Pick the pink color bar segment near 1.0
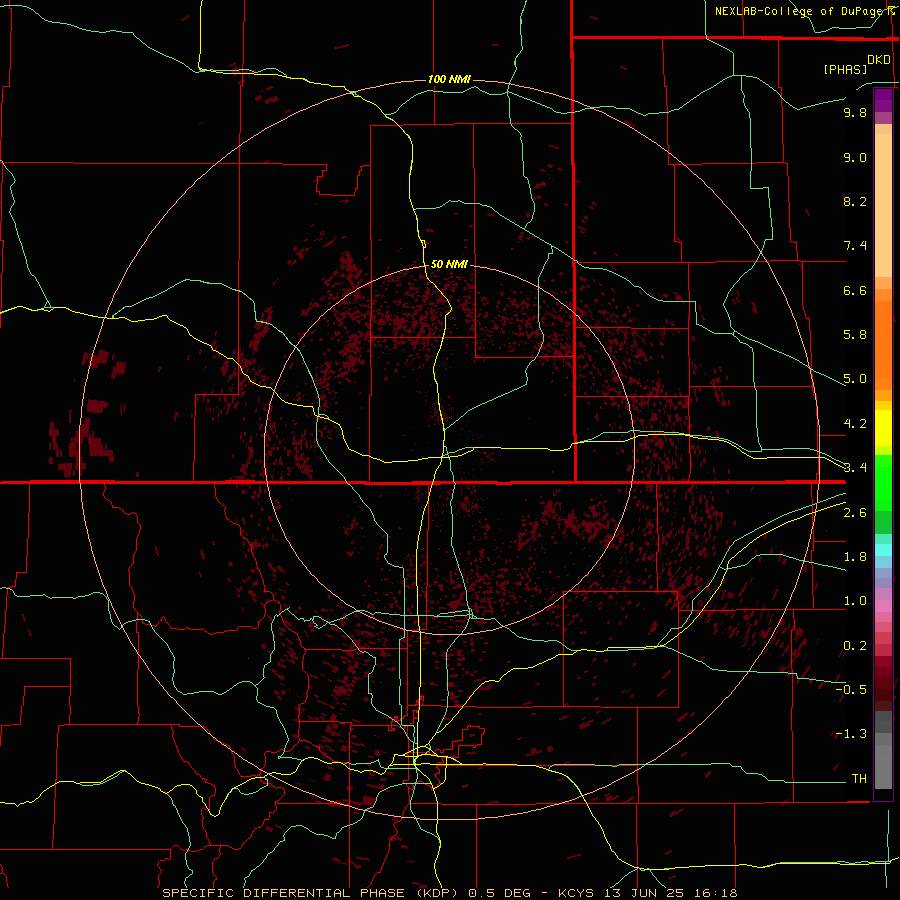 (x=883, y=606)
